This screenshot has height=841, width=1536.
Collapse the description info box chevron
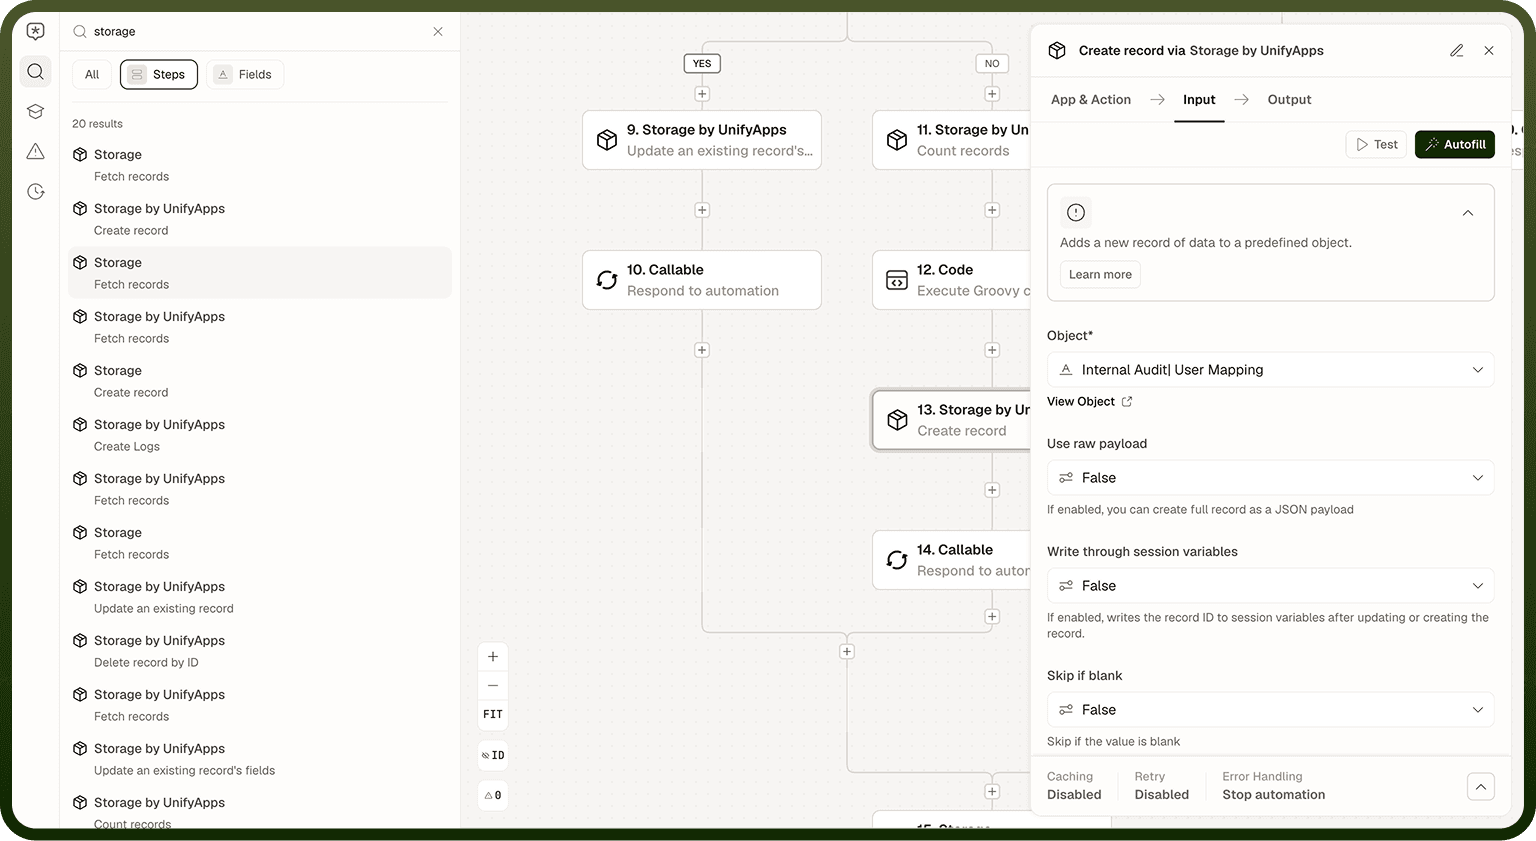[x=1468, y=213]
